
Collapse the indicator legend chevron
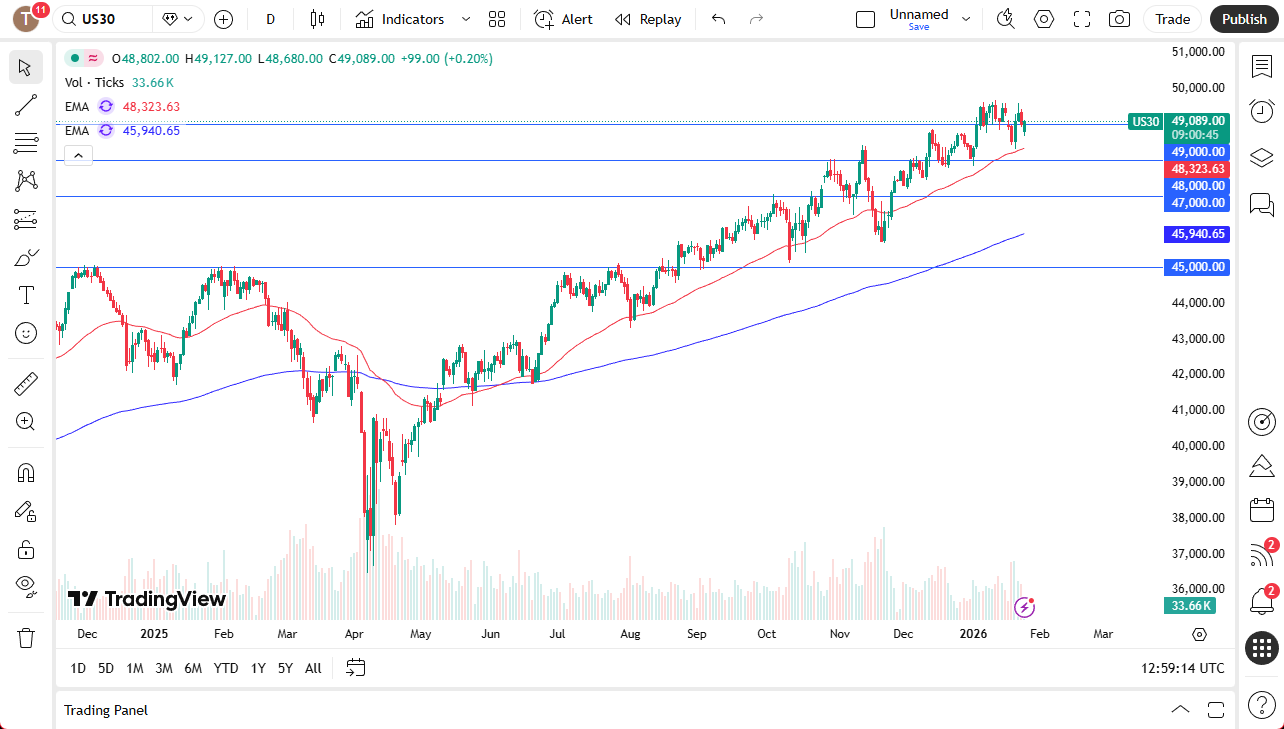[x=78, y=155]
